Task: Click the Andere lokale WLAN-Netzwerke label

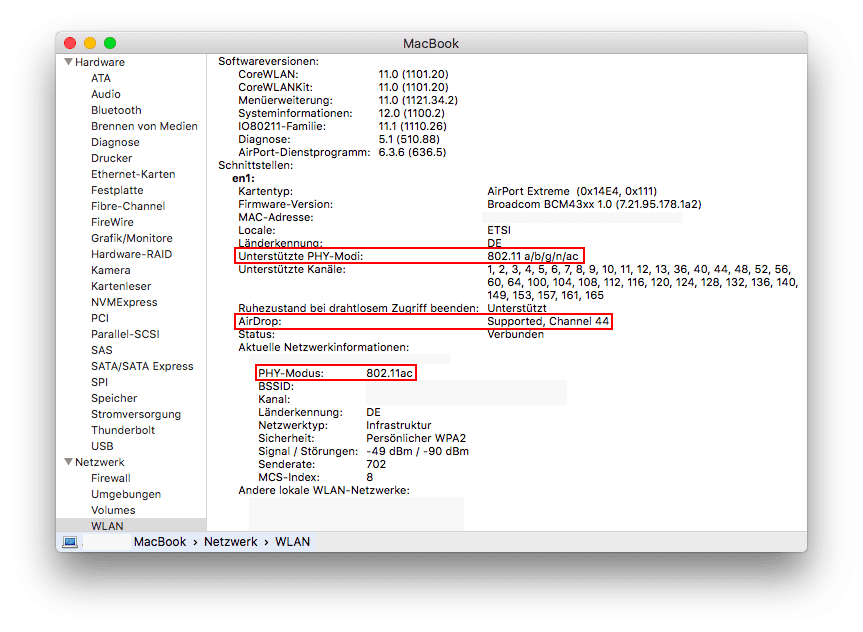Action: (x=324, y=490)
